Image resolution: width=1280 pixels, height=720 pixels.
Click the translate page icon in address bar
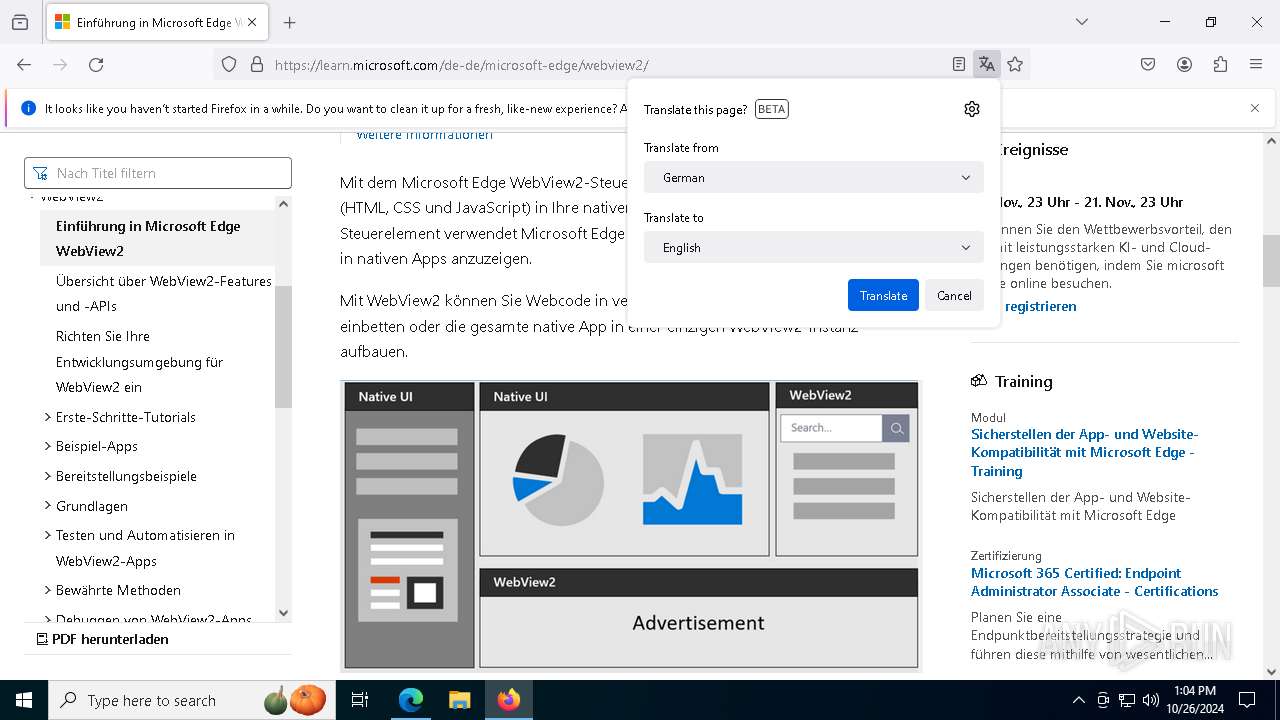coord(987,64)
